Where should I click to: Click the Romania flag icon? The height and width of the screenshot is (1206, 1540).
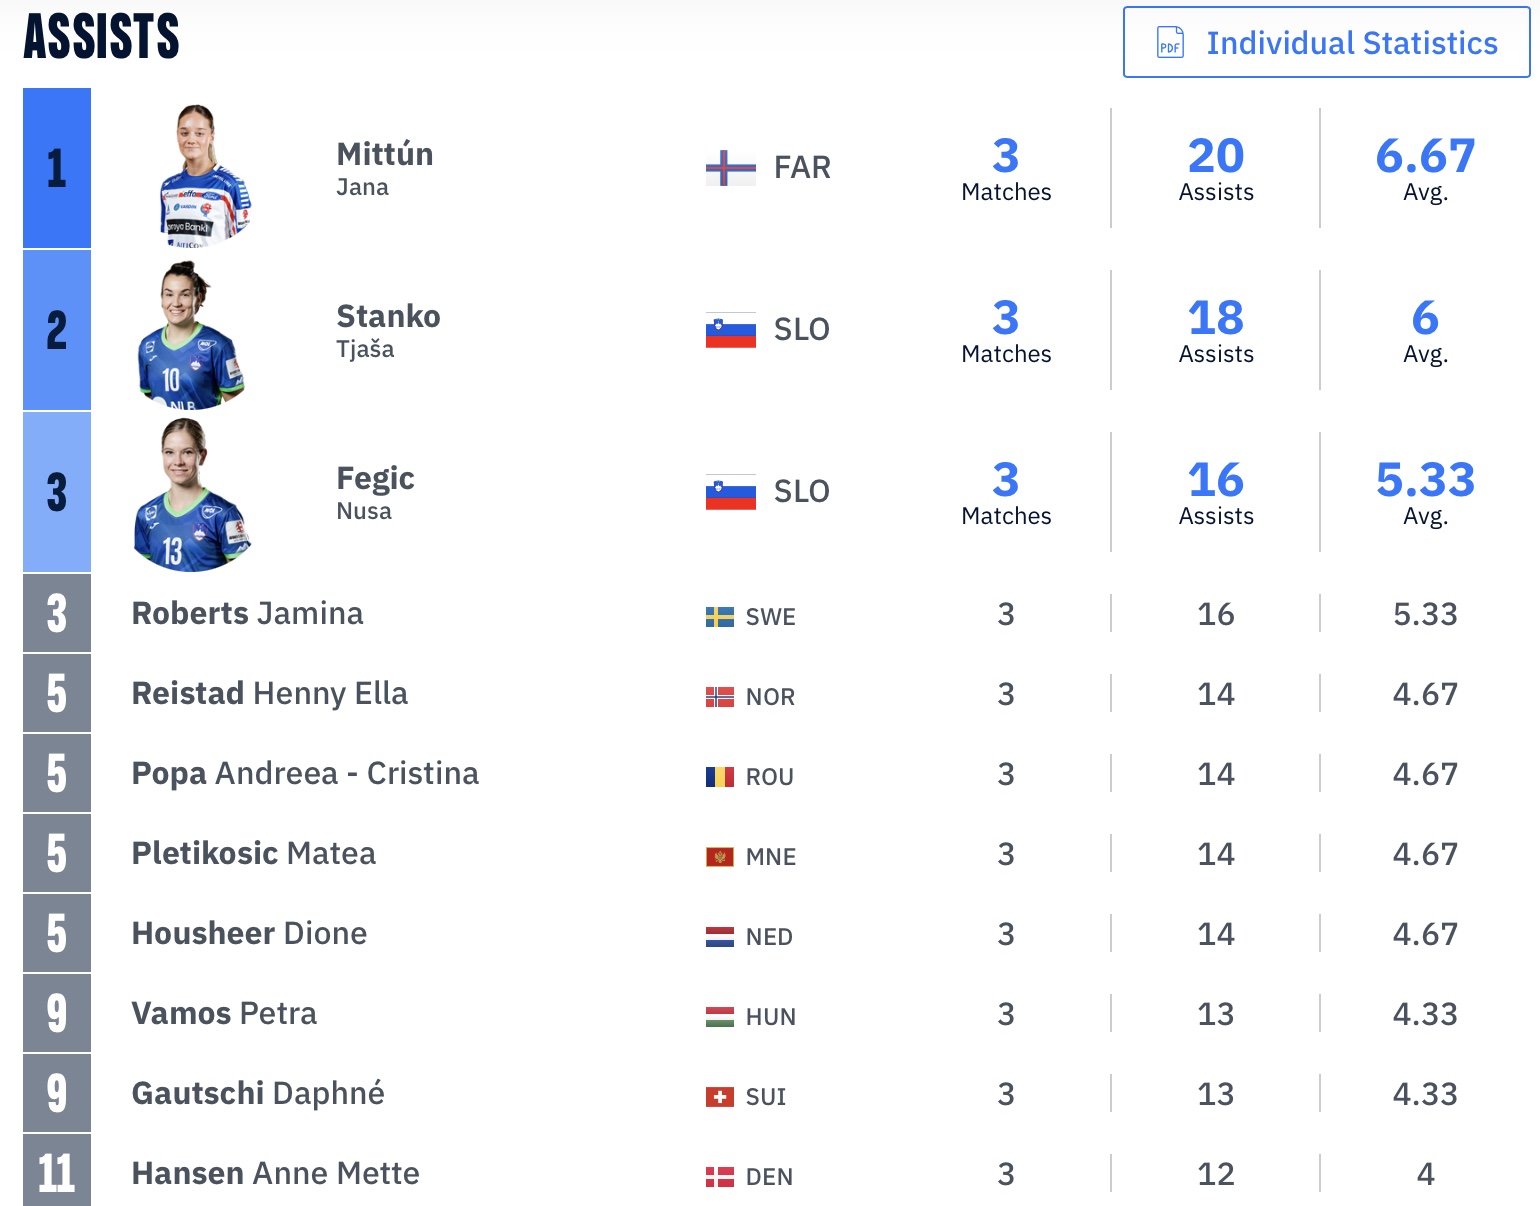click(719, 777)
